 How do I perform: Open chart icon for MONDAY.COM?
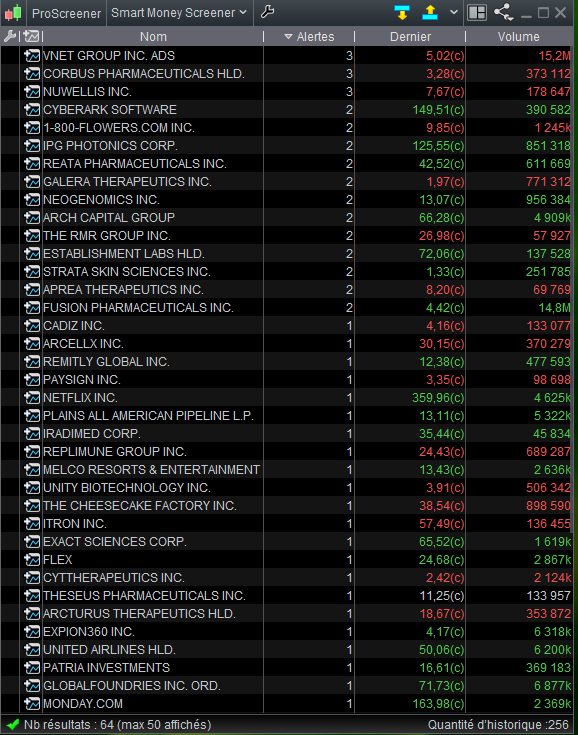point(32,704)
